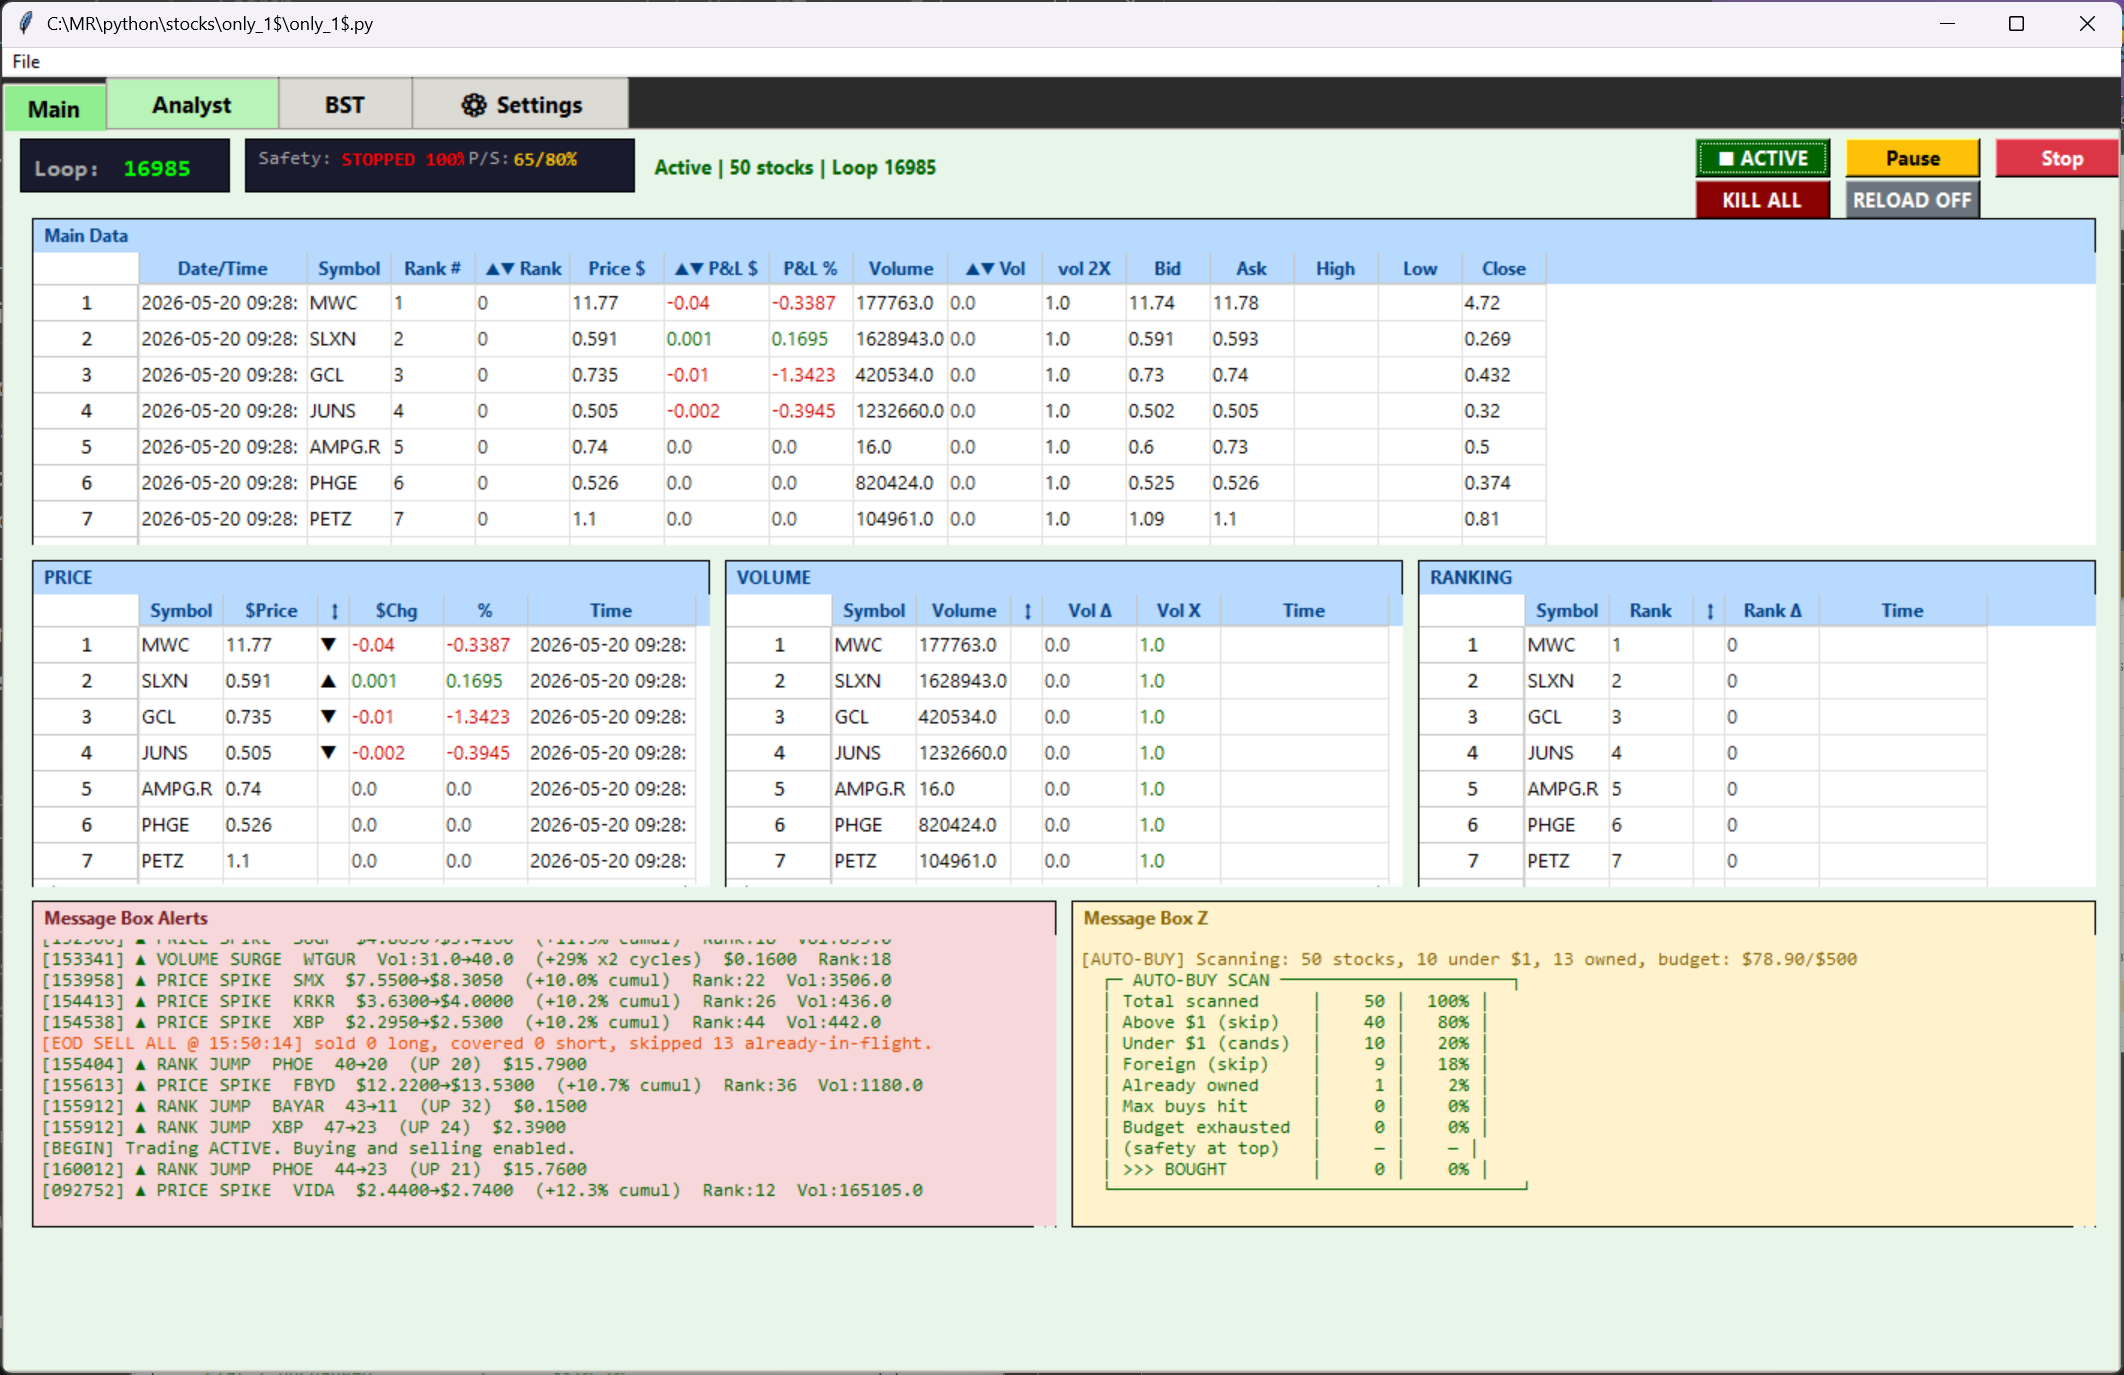
Task: Click the Vol X header in VOLUME panel
Action: pyautogui.click(x=1178, y=611)
